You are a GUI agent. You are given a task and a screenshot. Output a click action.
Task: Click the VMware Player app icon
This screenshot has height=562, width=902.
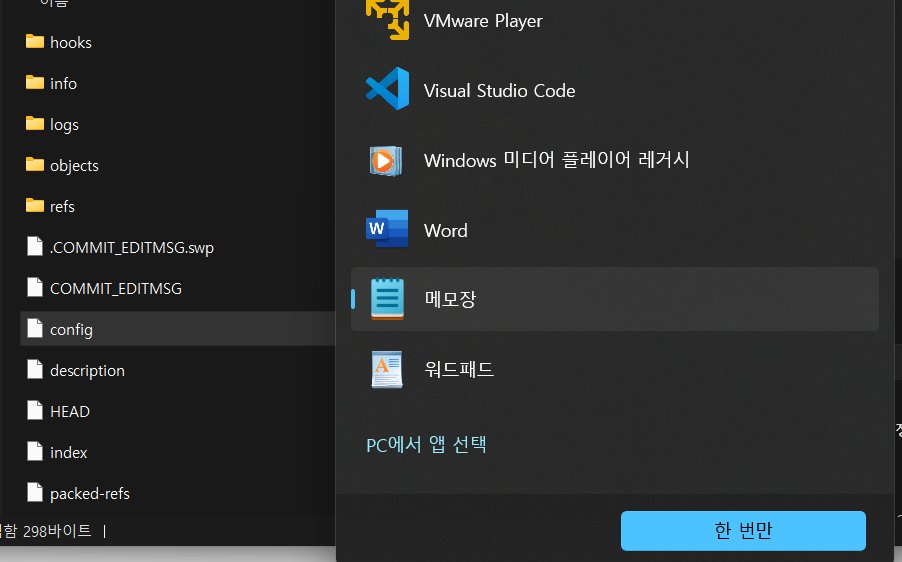click(x=388, y=19)
